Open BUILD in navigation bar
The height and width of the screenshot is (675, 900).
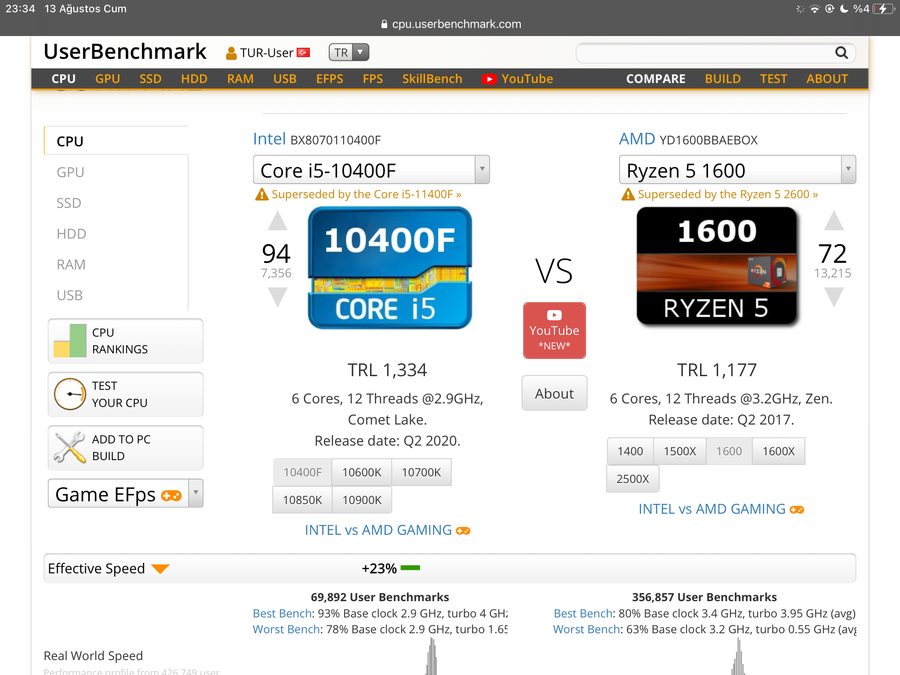723,79
